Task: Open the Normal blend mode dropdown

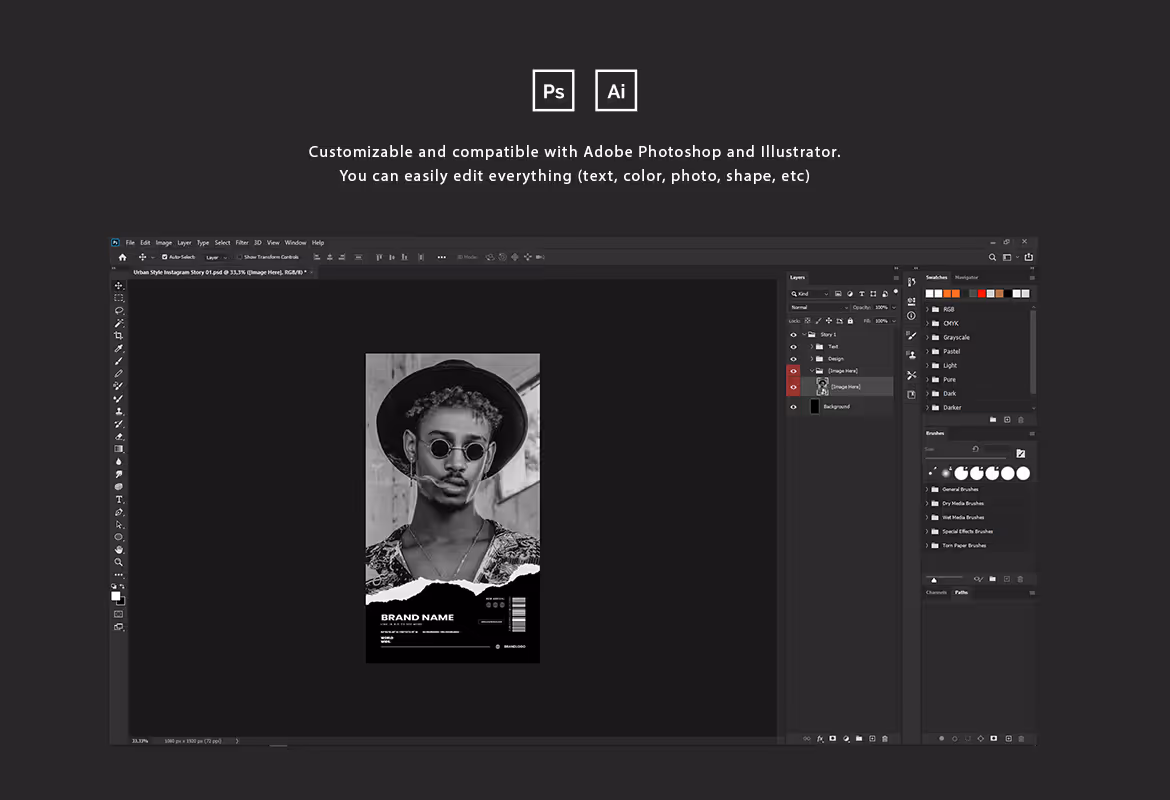Action: (819, 307)
